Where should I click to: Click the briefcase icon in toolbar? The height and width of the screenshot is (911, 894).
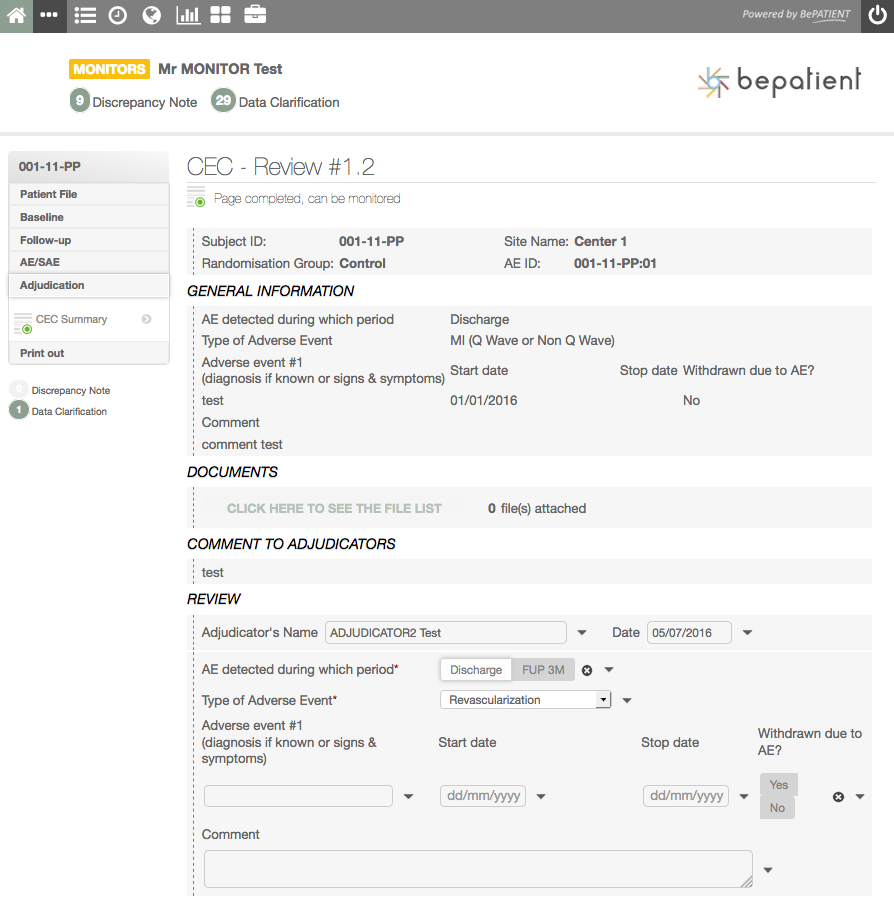point(255,16)
